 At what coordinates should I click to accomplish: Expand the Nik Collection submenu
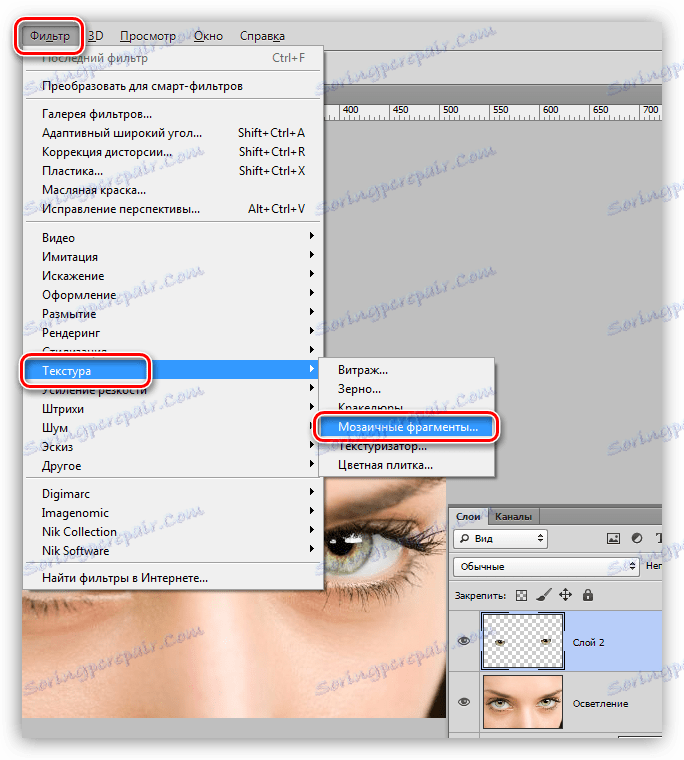[173, 532]
